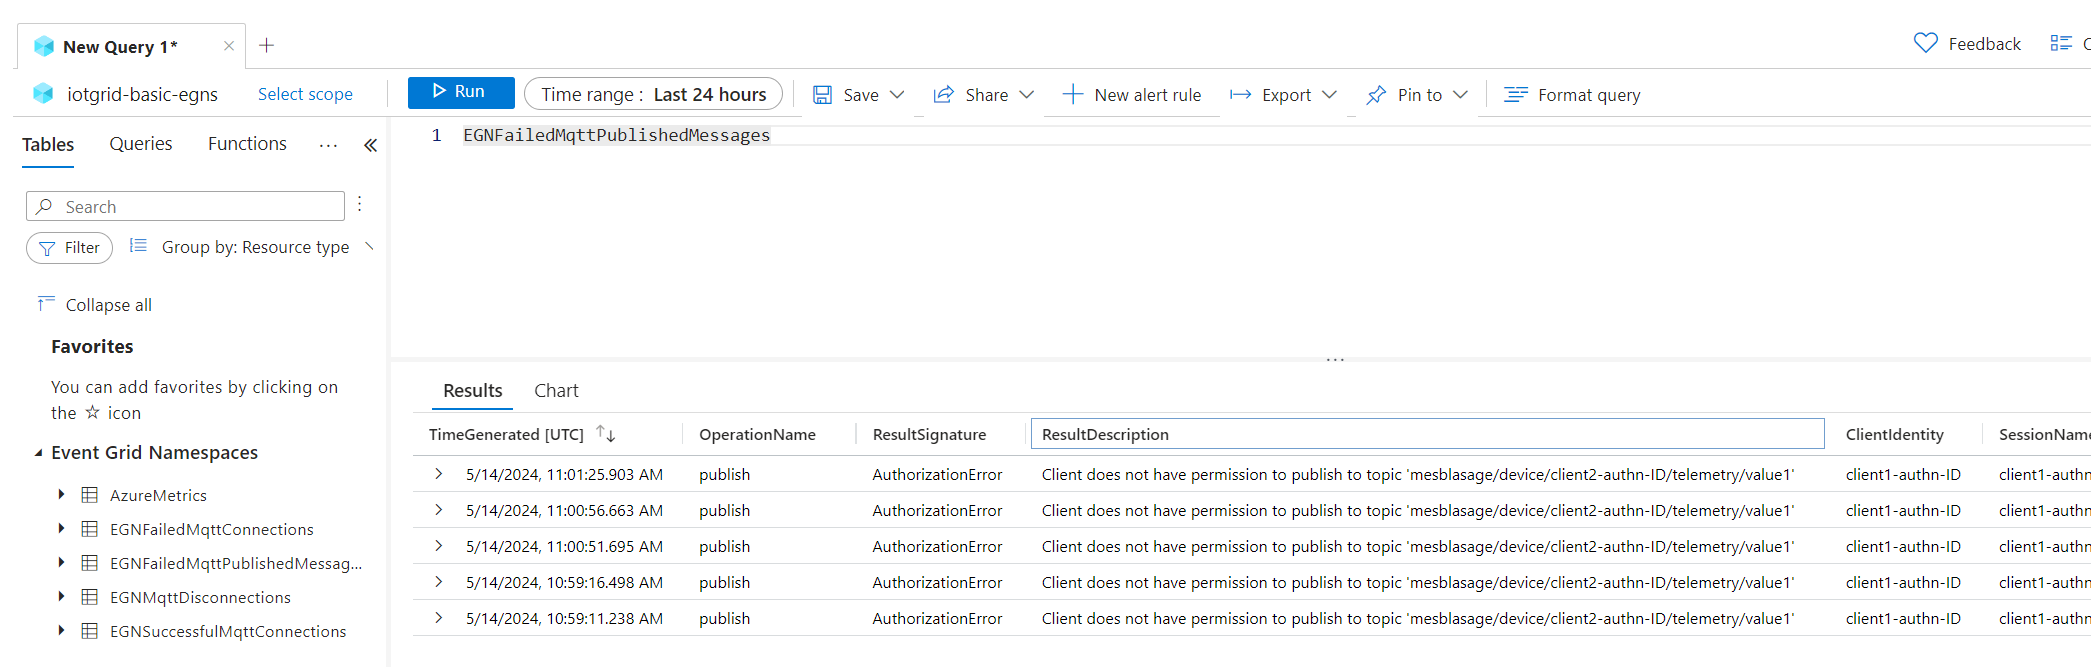Expand the EGNFailedMqttConnections table node
This screenshot has height=667, width=2091.
point(61,529)
